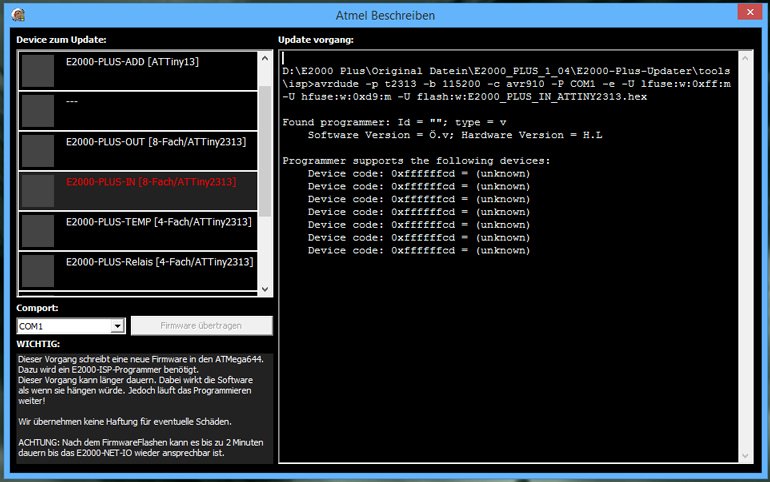Click the device list scrollbar thumb
770x482 pixels.
click(265, 150)
